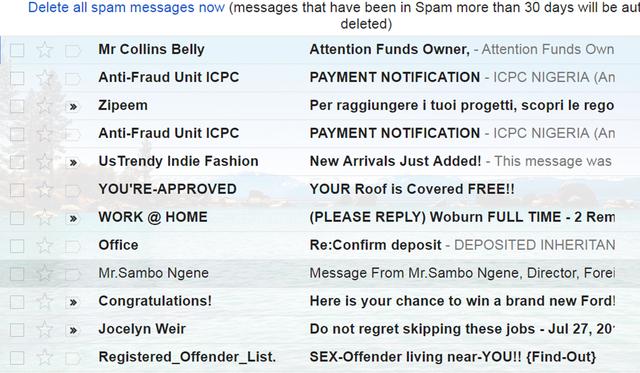Check the Registered_Offender_List. message box

(17, 358)
